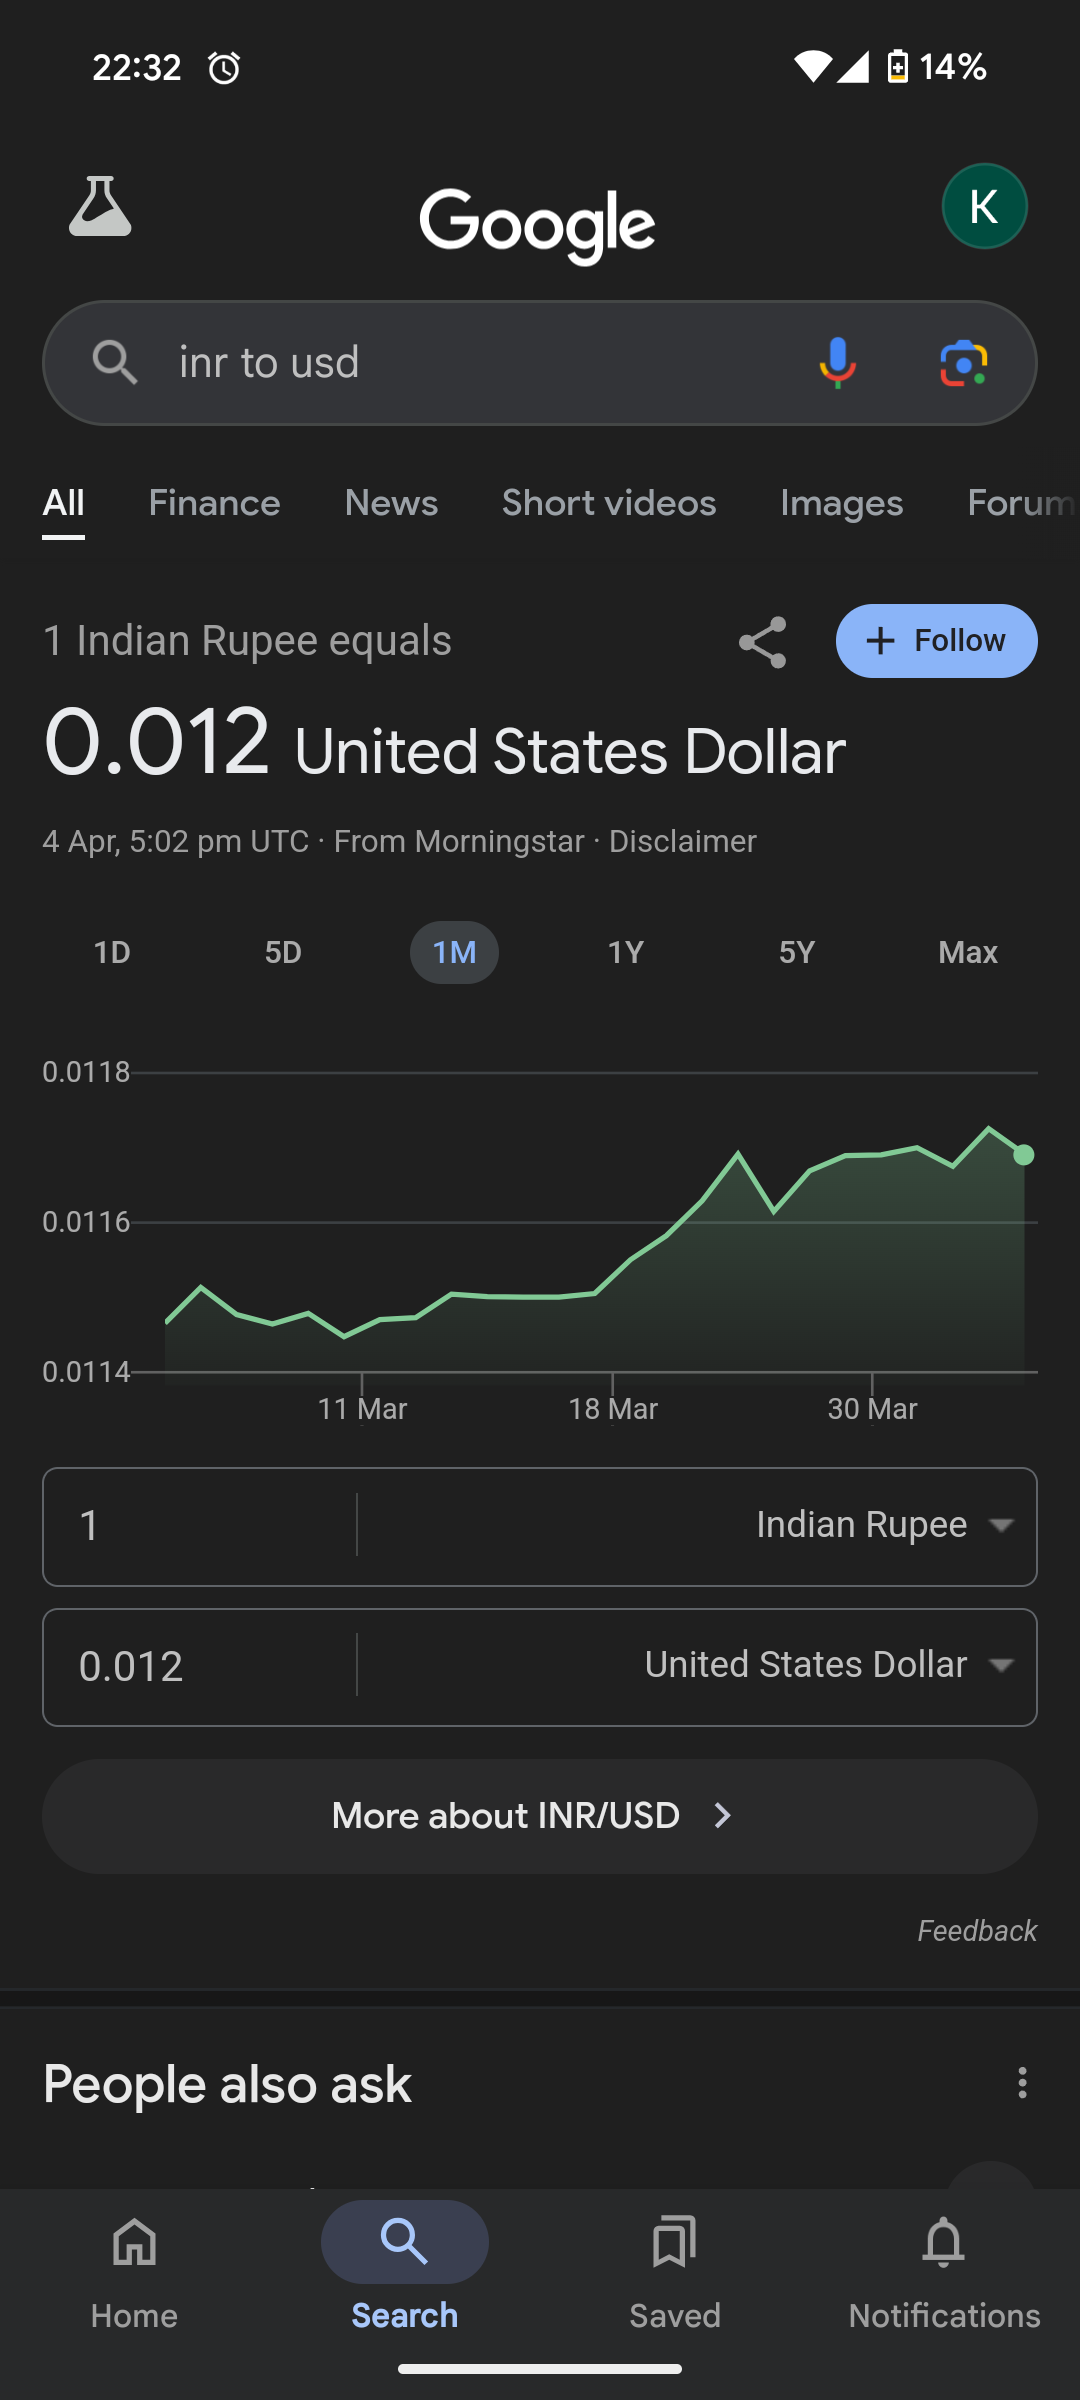
Task: Follow the INR to USD rate
Action: tap(936, 641)
